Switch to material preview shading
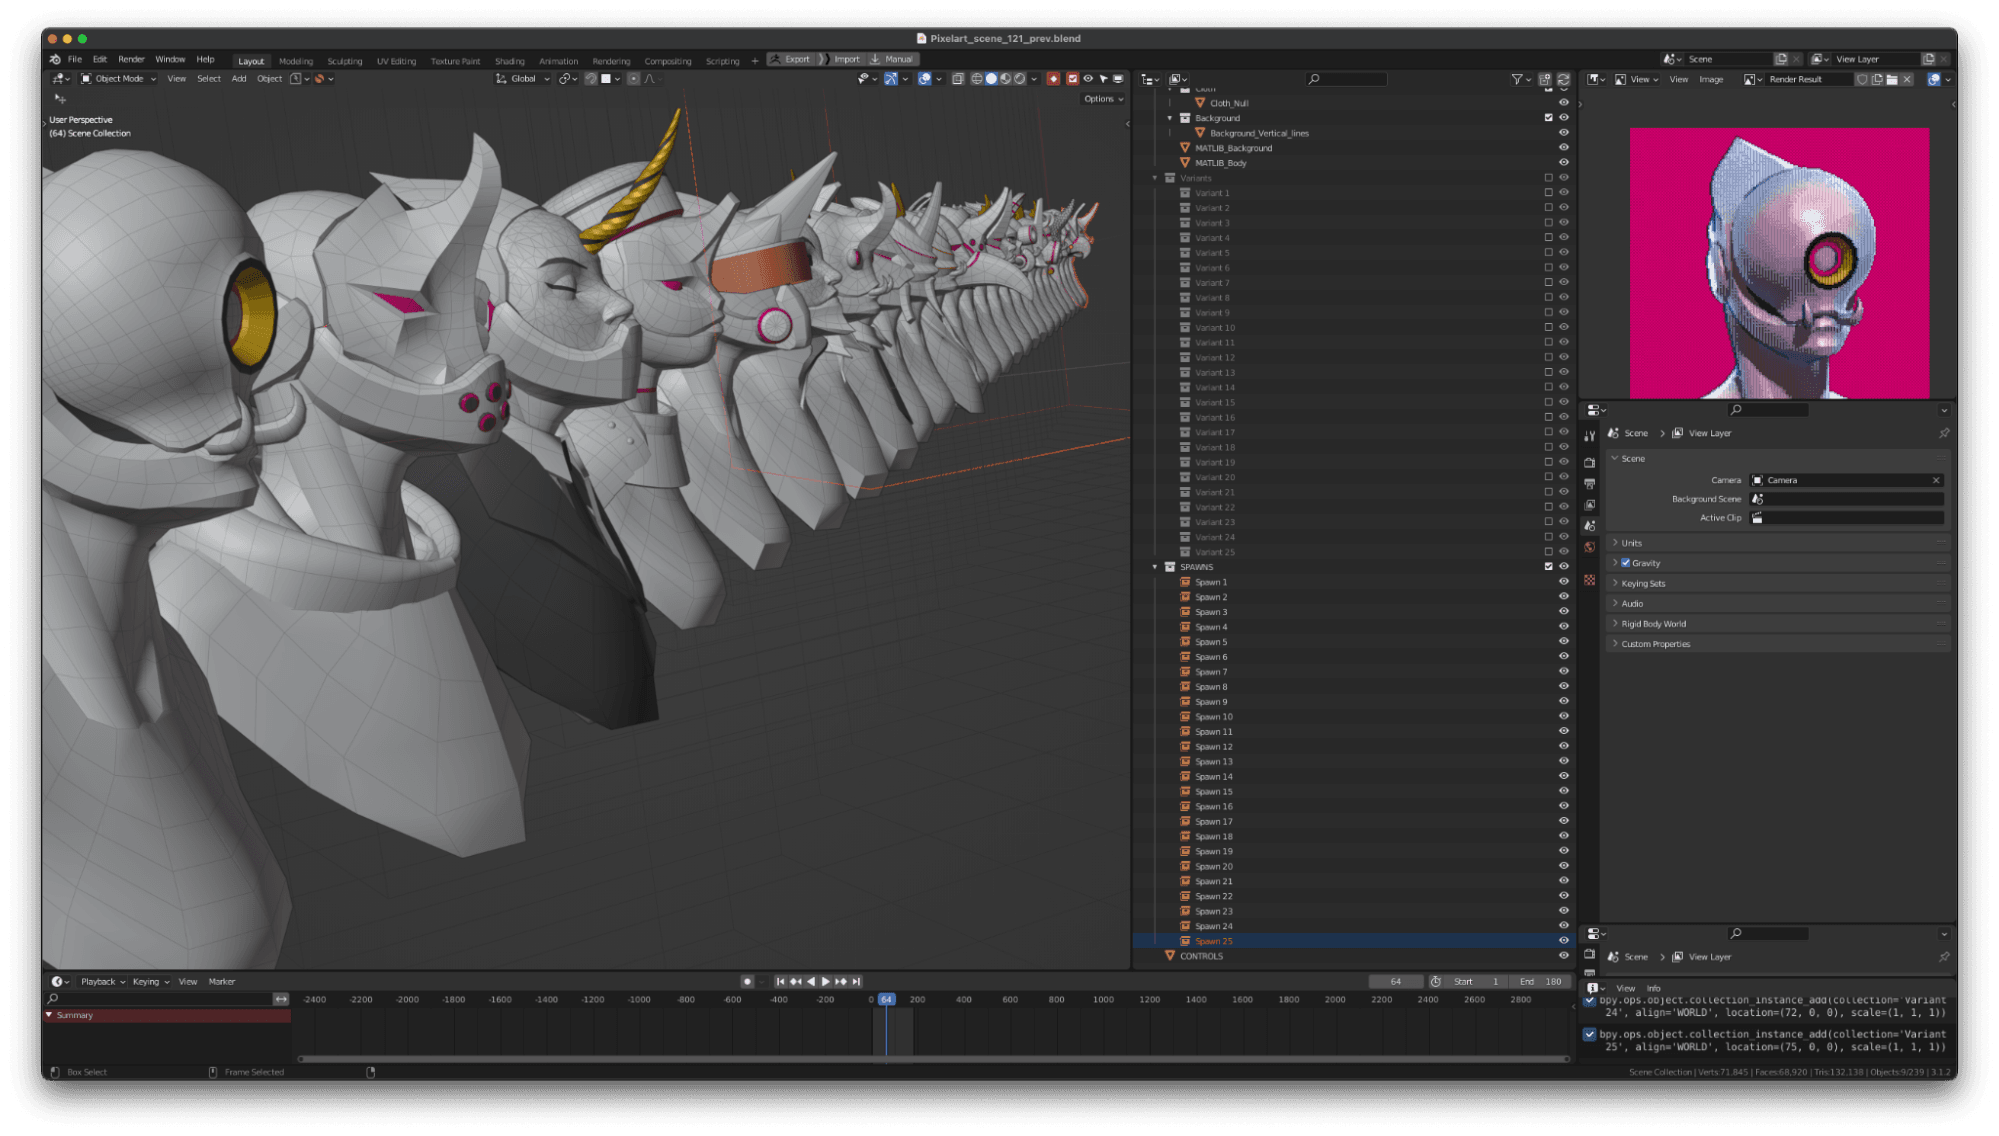The height and width of the screenshot is (1136, 1999). click(x=1005, y=79)
